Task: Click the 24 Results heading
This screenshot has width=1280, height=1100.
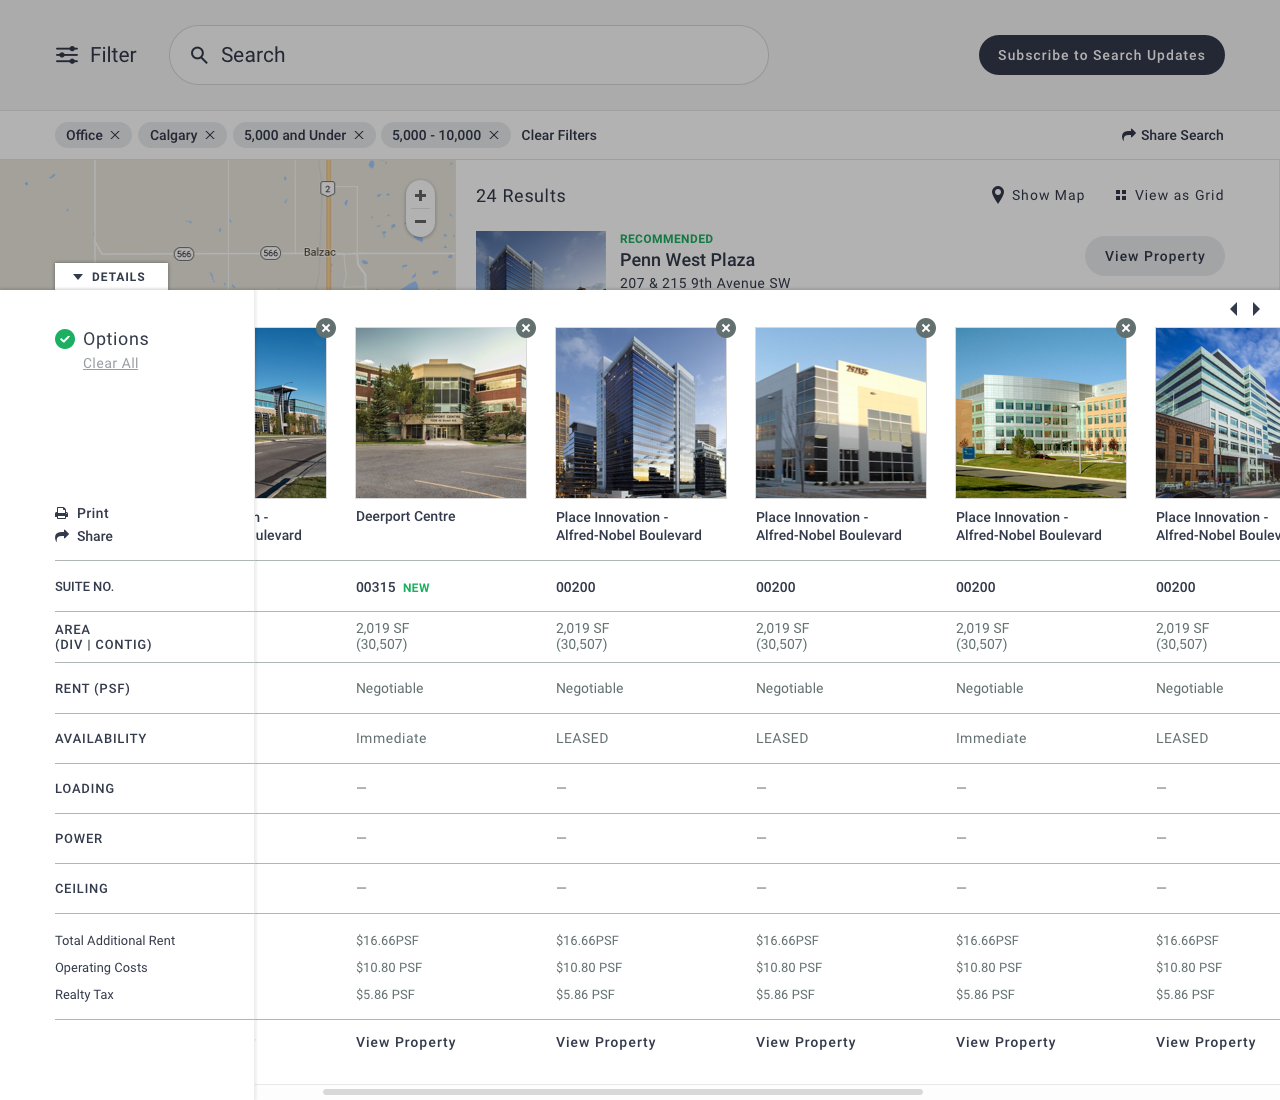Action: (521, 196)
